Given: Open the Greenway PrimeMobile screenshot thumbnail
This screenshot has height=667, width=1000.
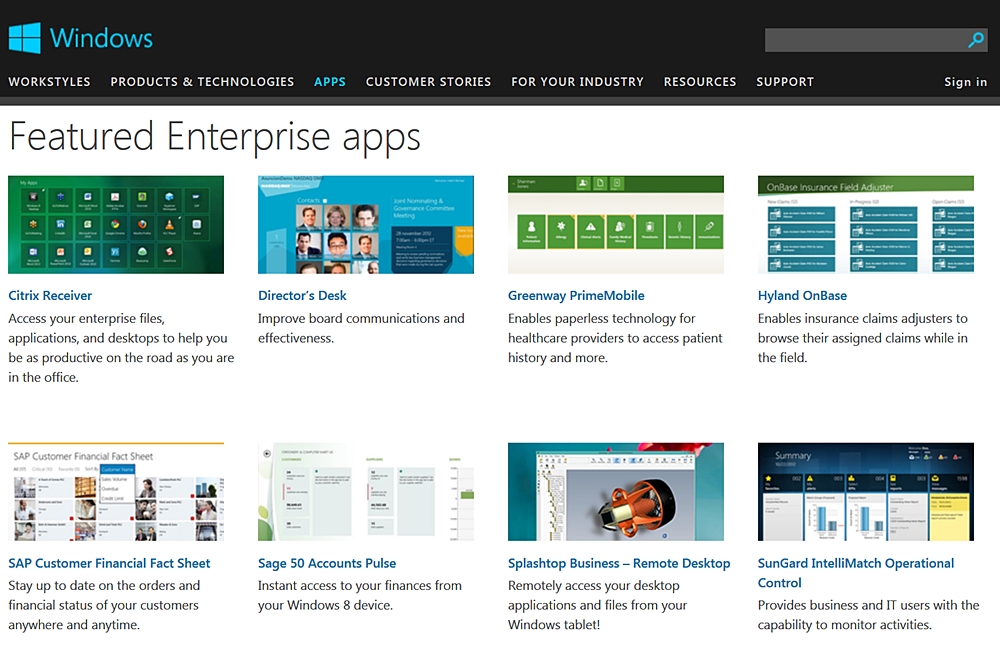Looking at the screenshot, I should 616,224.
